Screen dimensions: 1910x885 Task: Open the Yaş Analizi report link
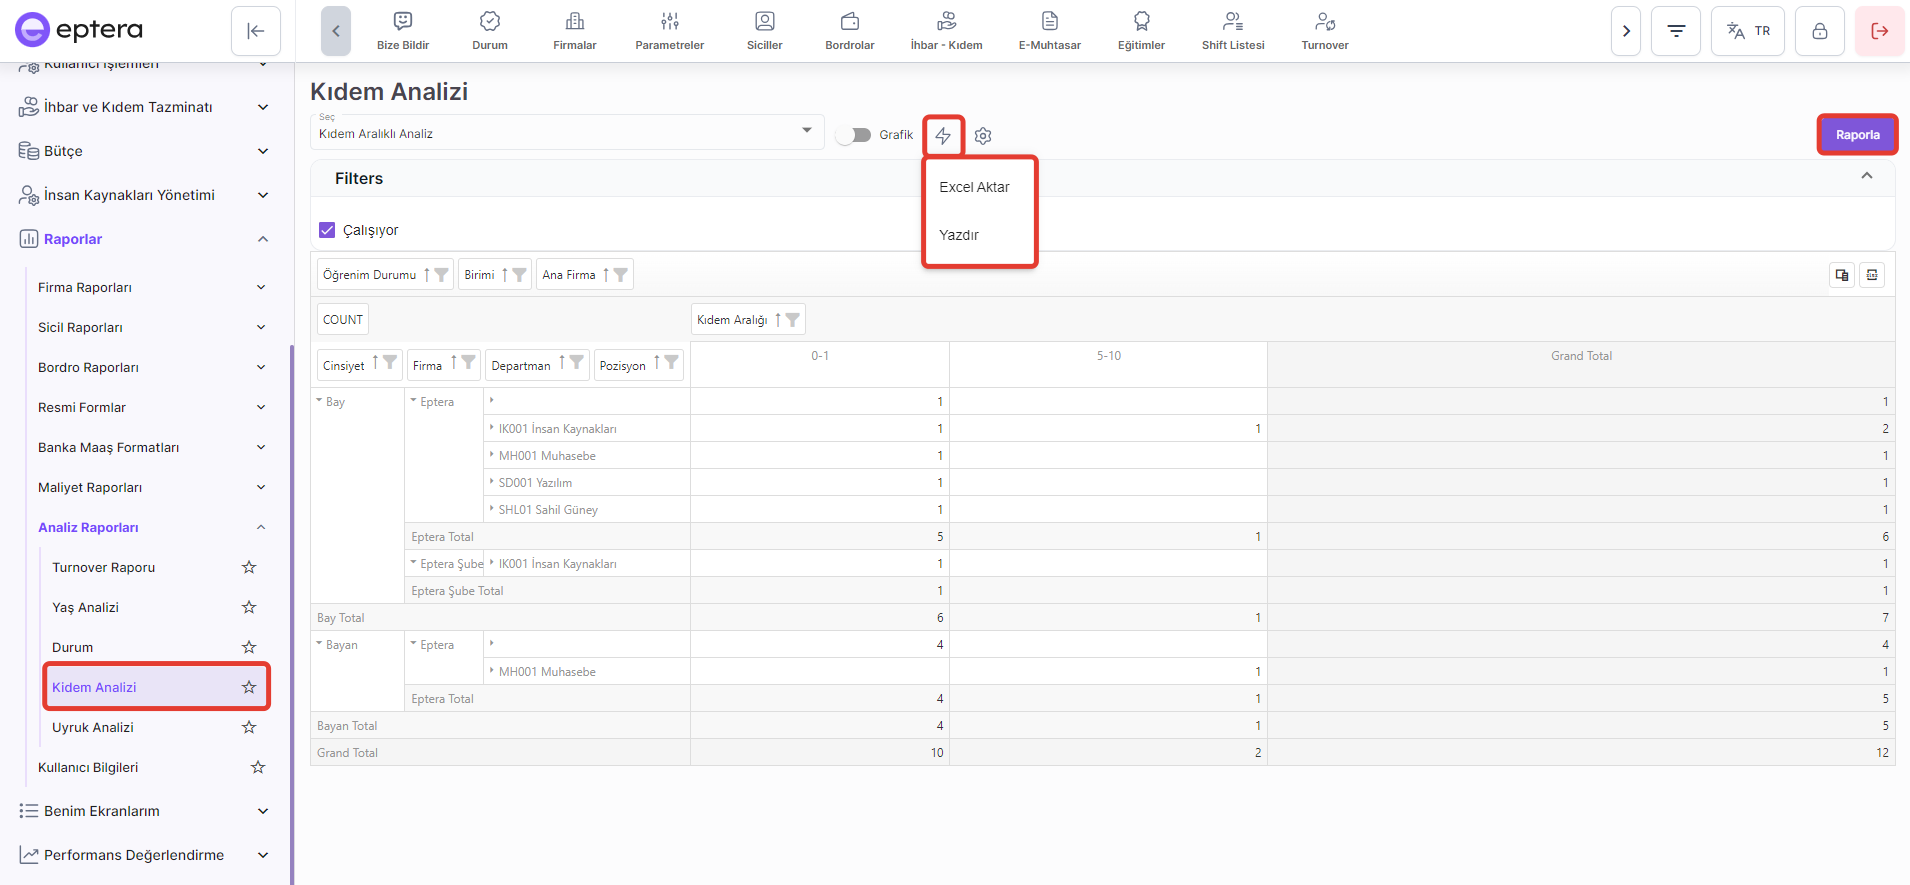(x=85, y=607)
